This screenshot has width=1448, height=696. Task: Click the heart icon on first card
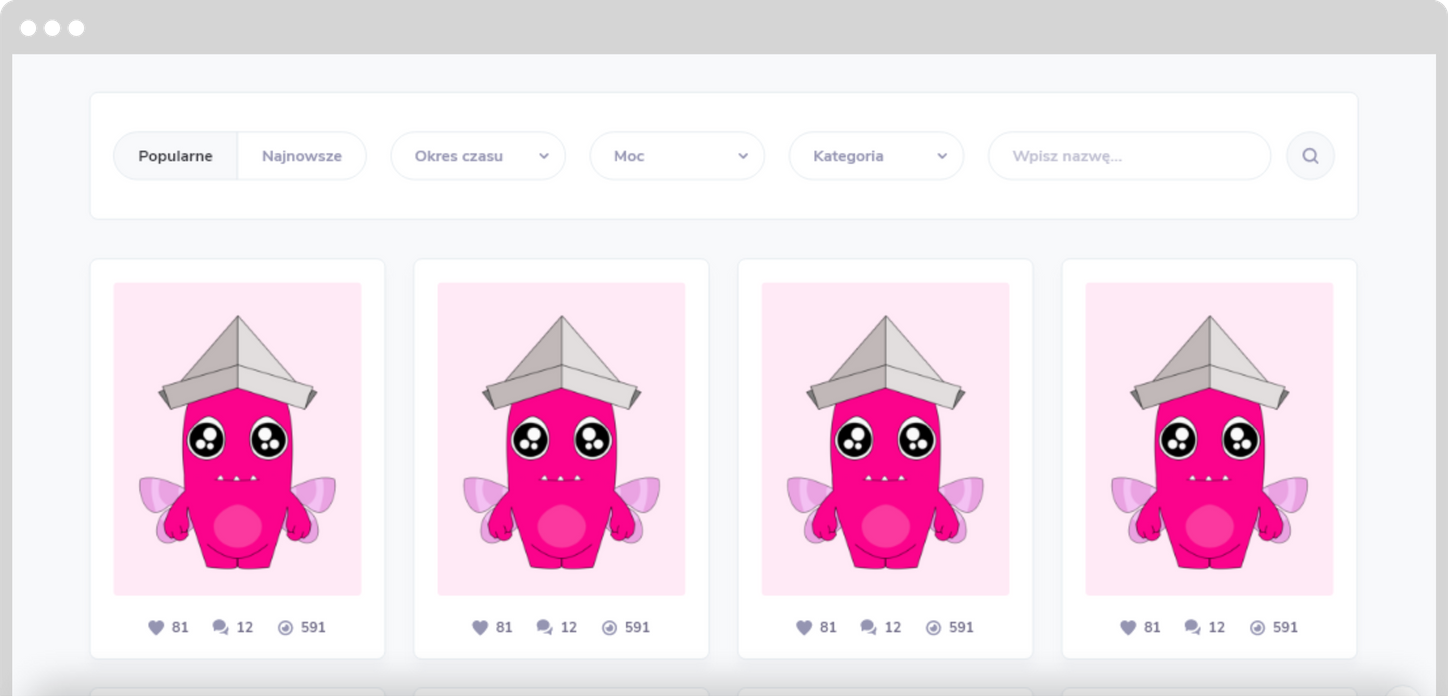point(156,628)
